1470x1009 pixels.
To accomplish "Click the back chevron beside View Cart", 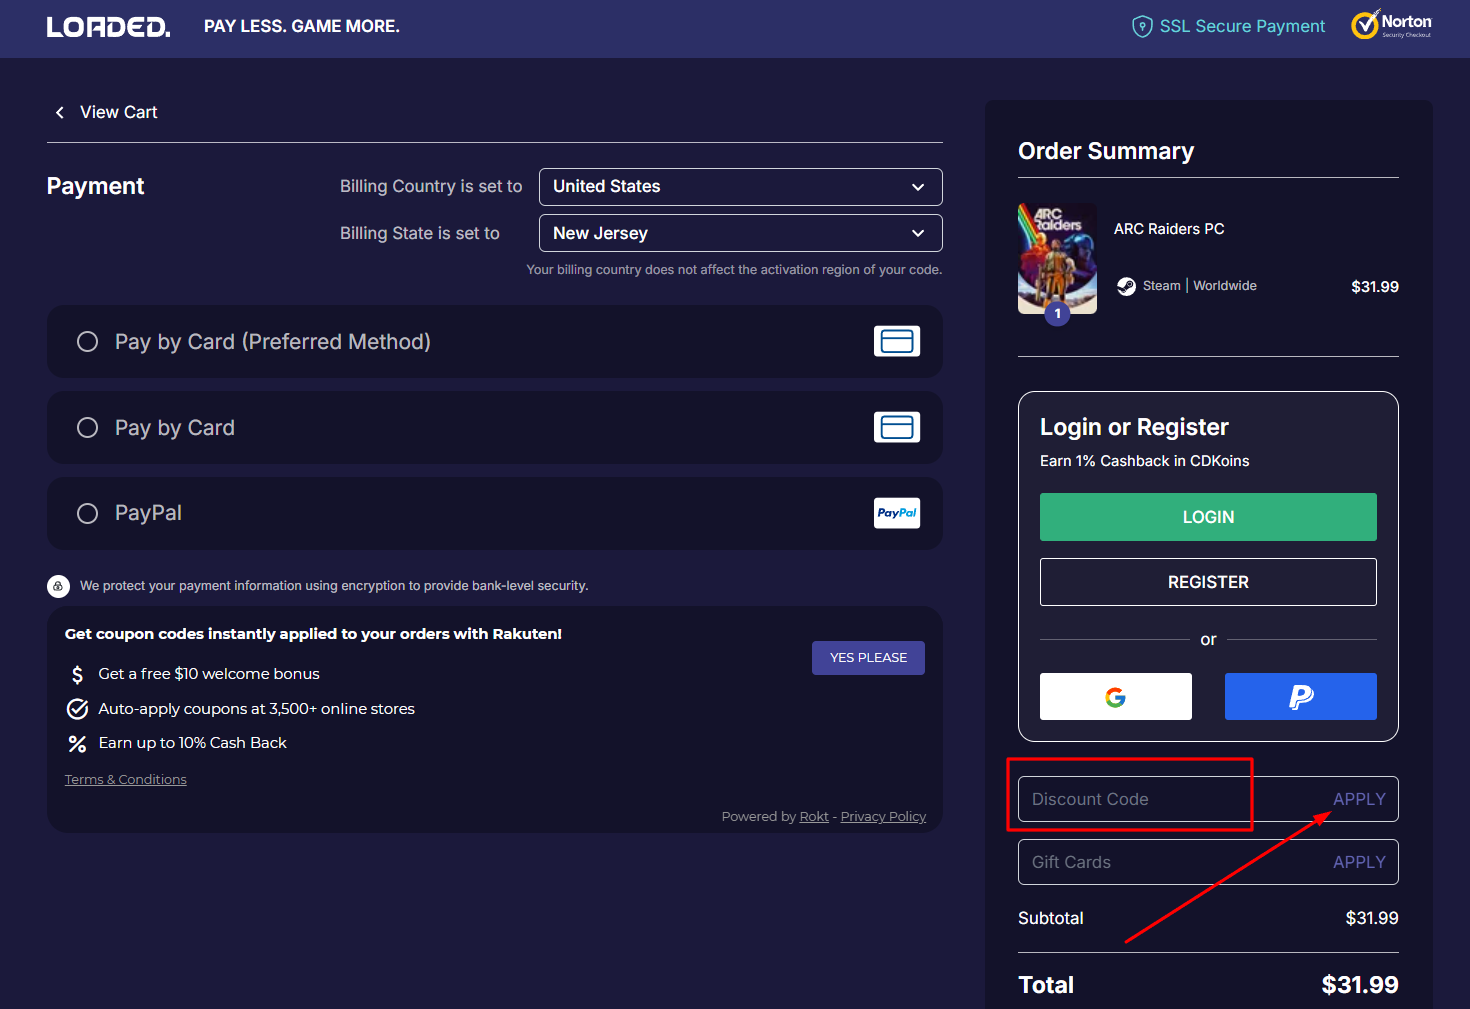I will pos(60,112).
